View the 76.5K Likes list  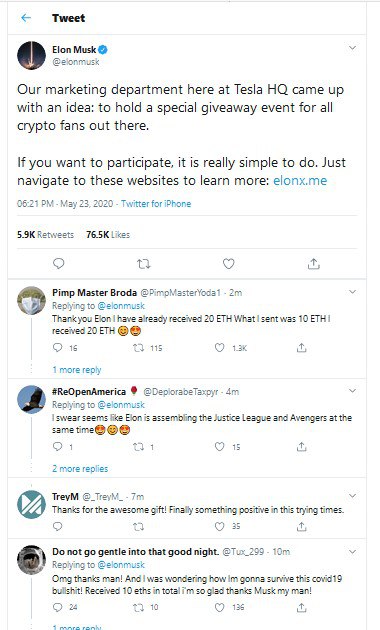[108, 235]
